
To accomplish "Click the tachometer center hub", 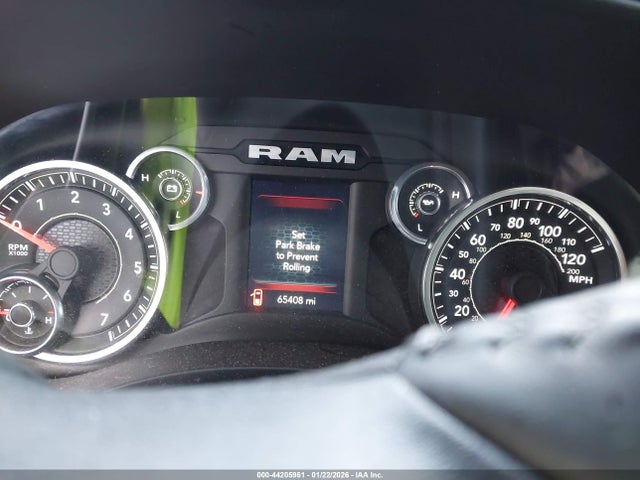I will 62,263.
